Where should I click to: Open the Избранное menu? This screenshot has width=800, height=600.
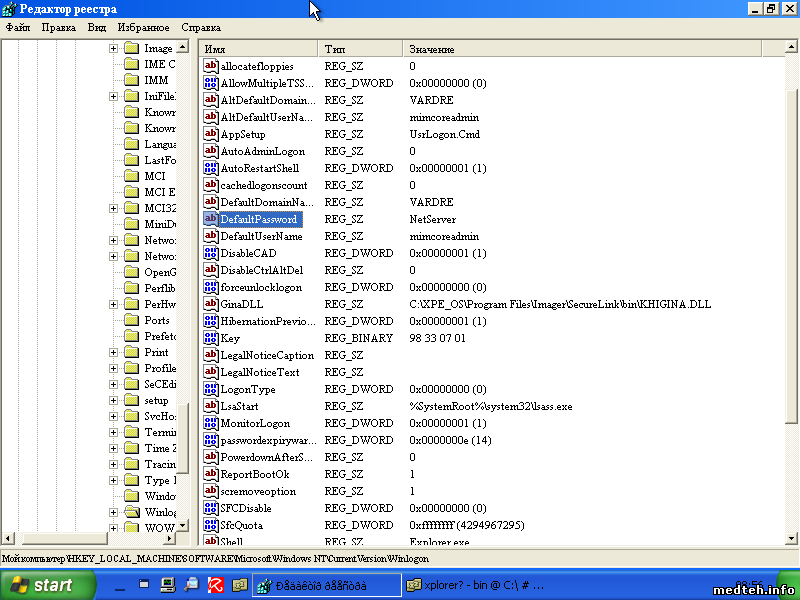click(x=143, y=27)
